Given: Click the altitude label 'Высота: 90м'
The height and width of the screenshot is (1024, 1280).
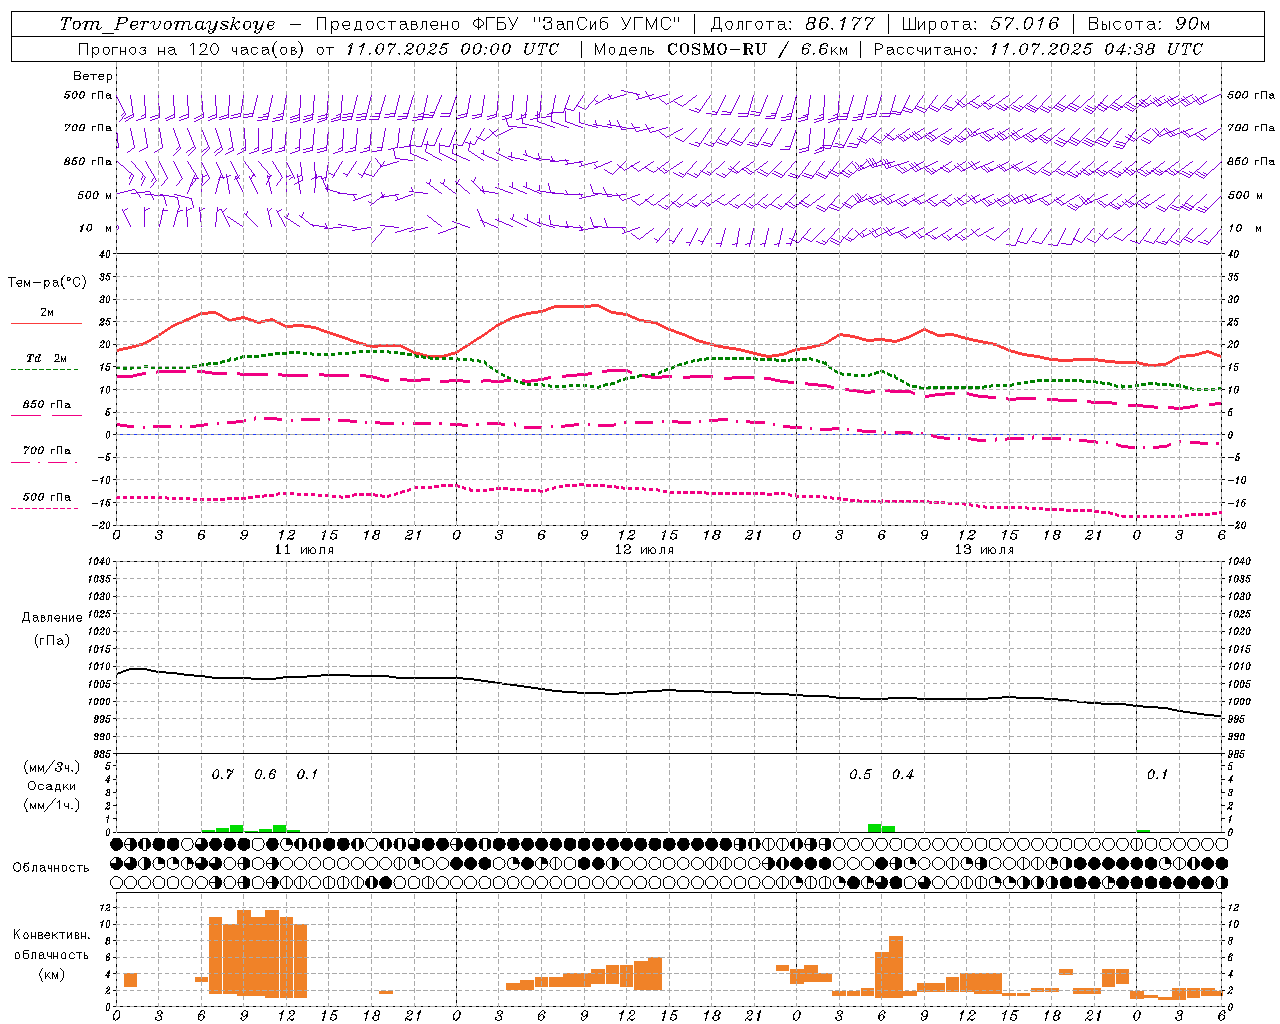Looking at the screenshot, I should coord(1149,24).
